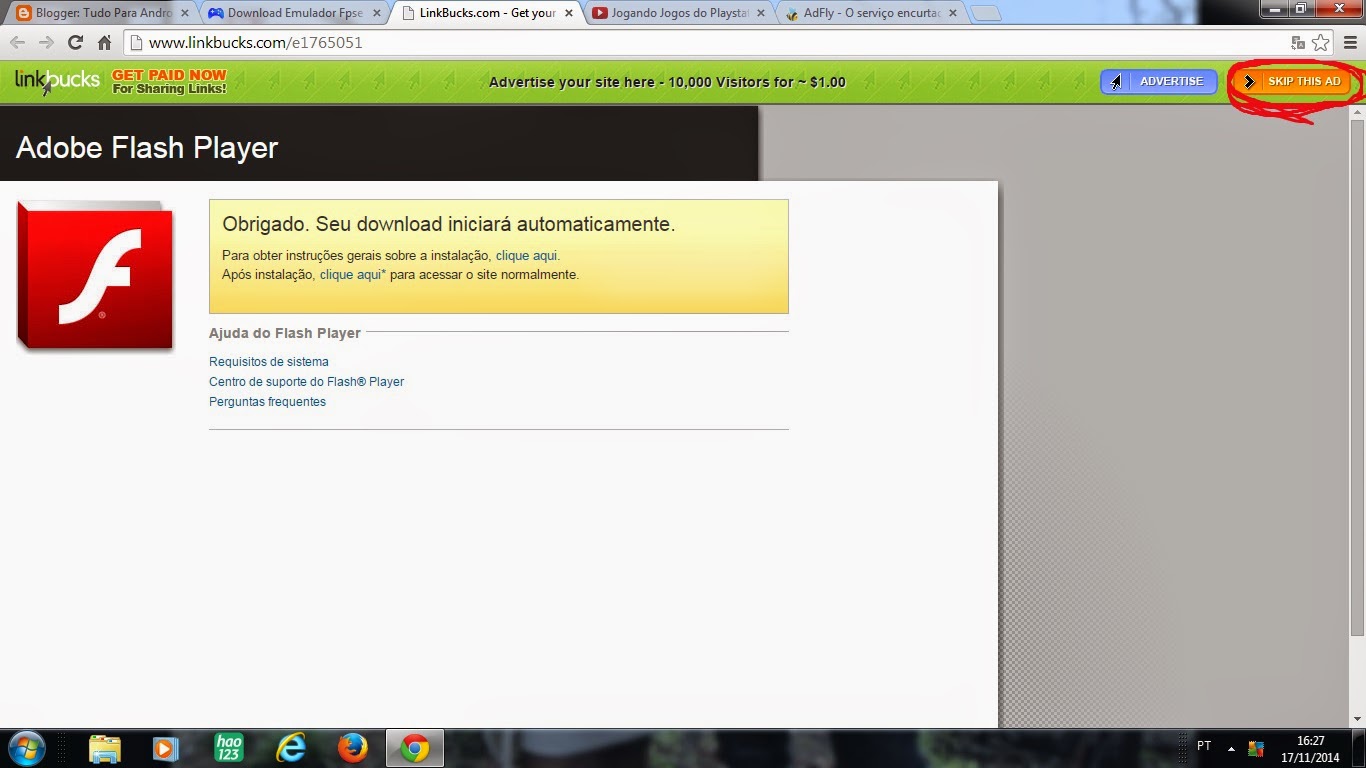
Task: Click the red Adobe Flash Player logo
Action: pos(95,276)
